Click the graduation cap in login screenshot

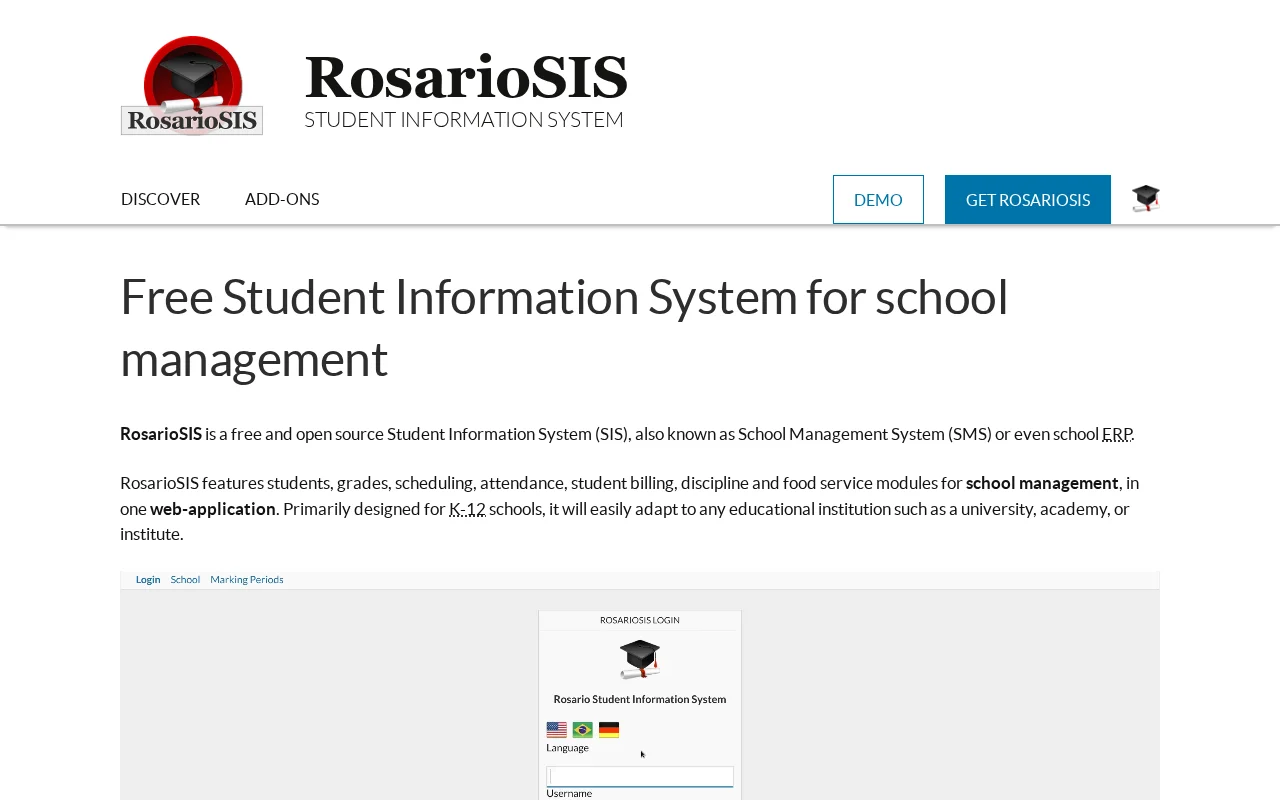[x=640, y=659]
